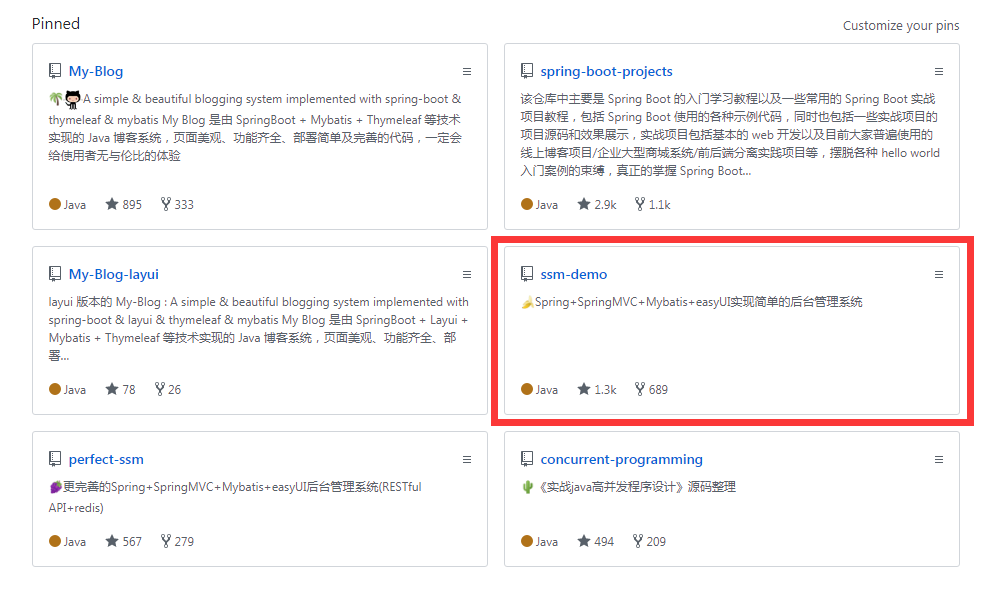
Task: Click the repository icon next to perfect-ssm
Action: pos(55,459)
